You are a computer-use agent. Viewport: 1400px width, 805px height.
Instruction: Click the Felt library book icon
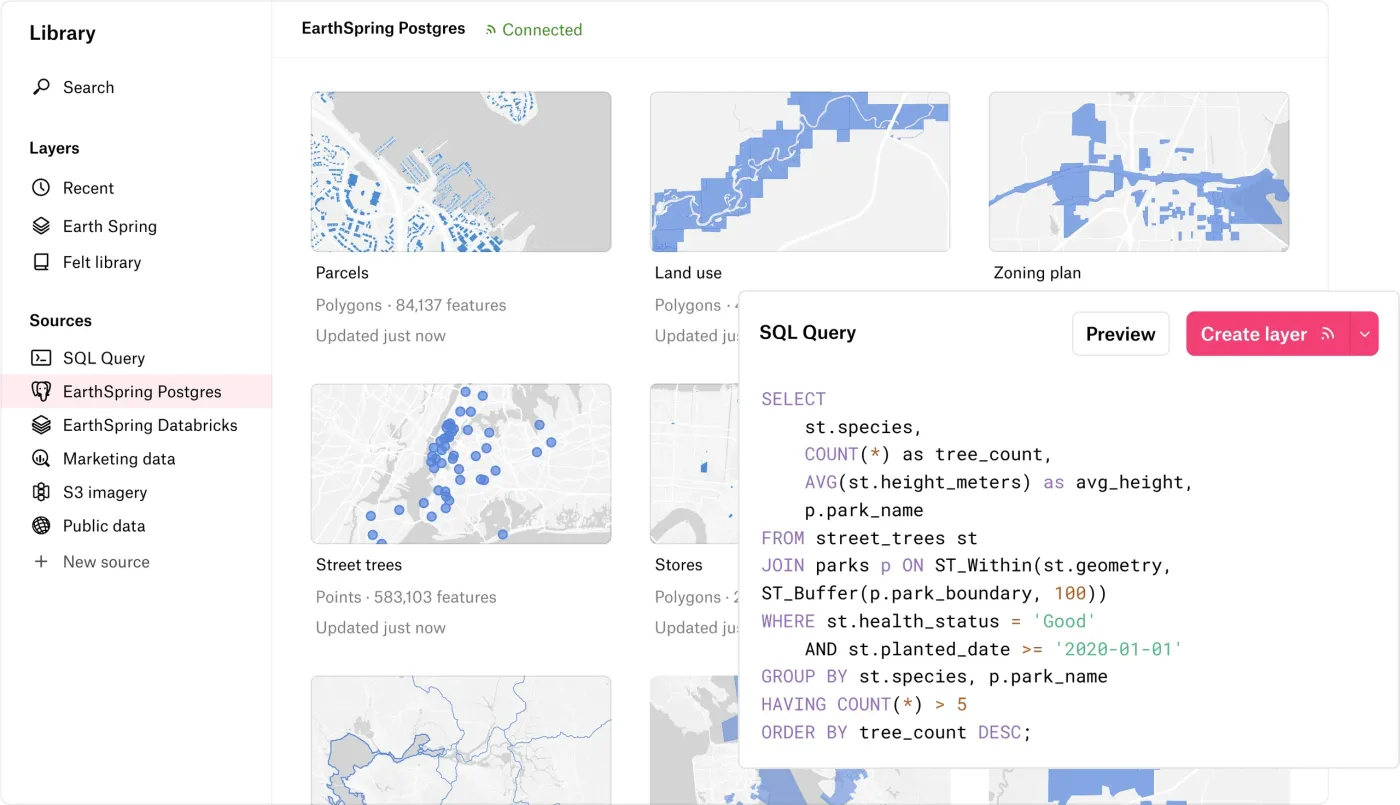click(x=41, y=262)
